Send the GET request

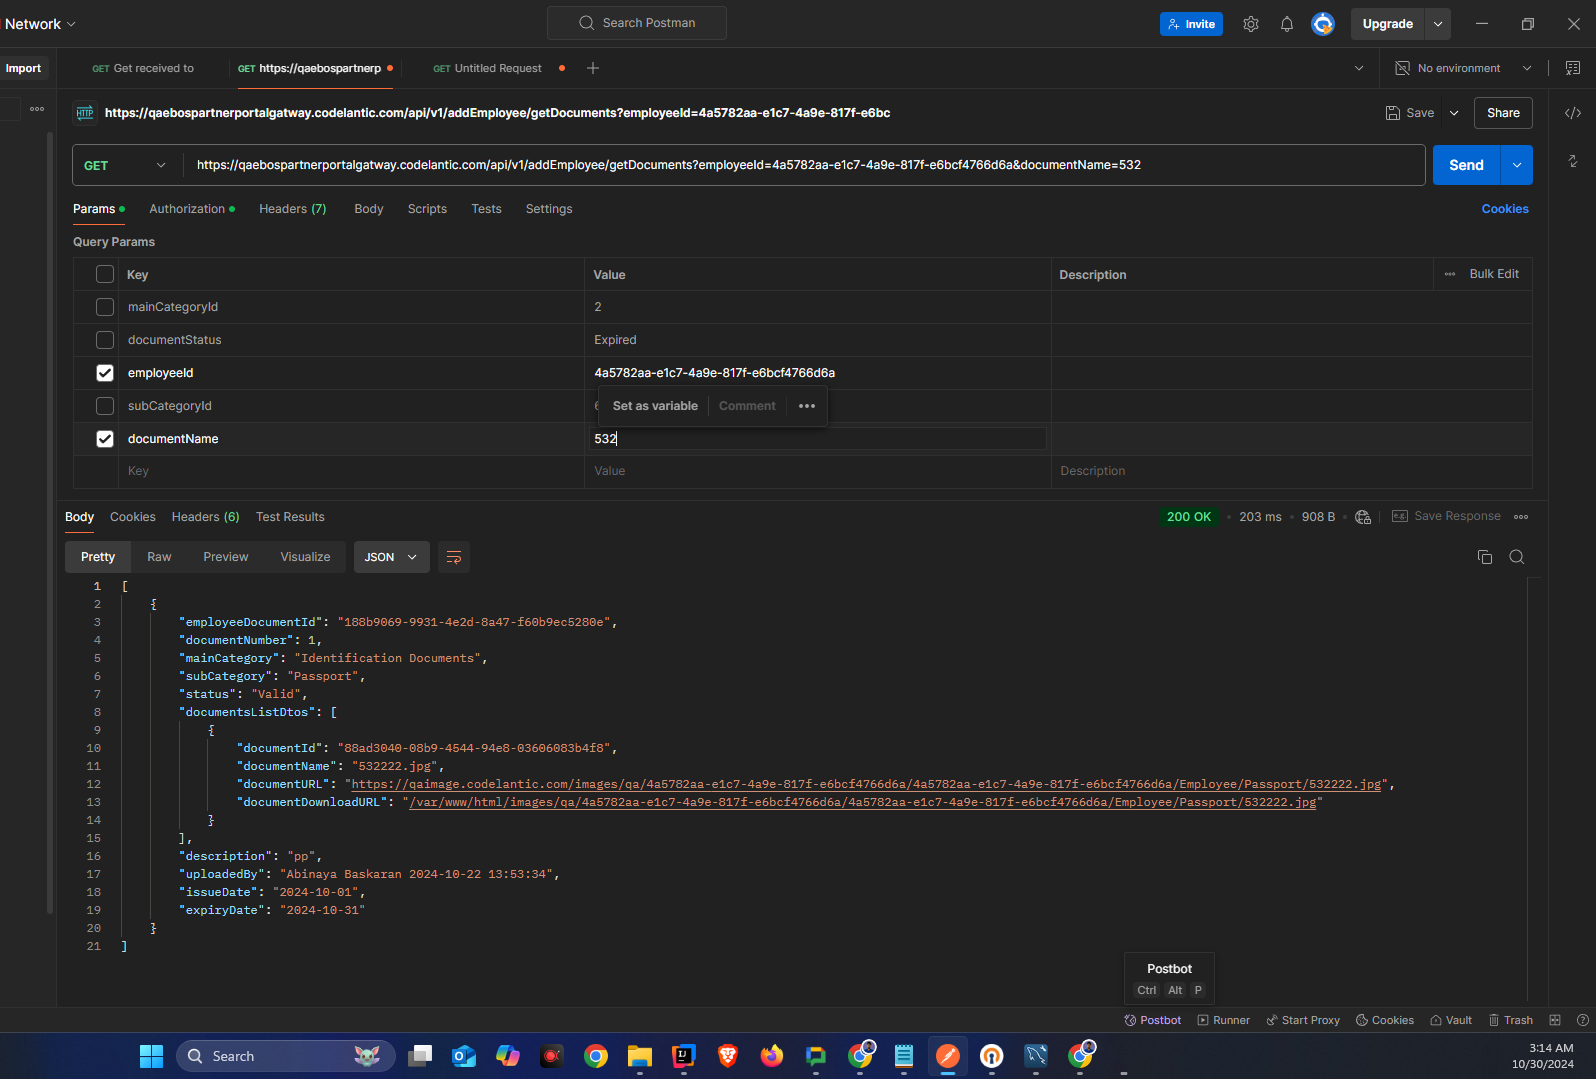(x=1467, y=165)
